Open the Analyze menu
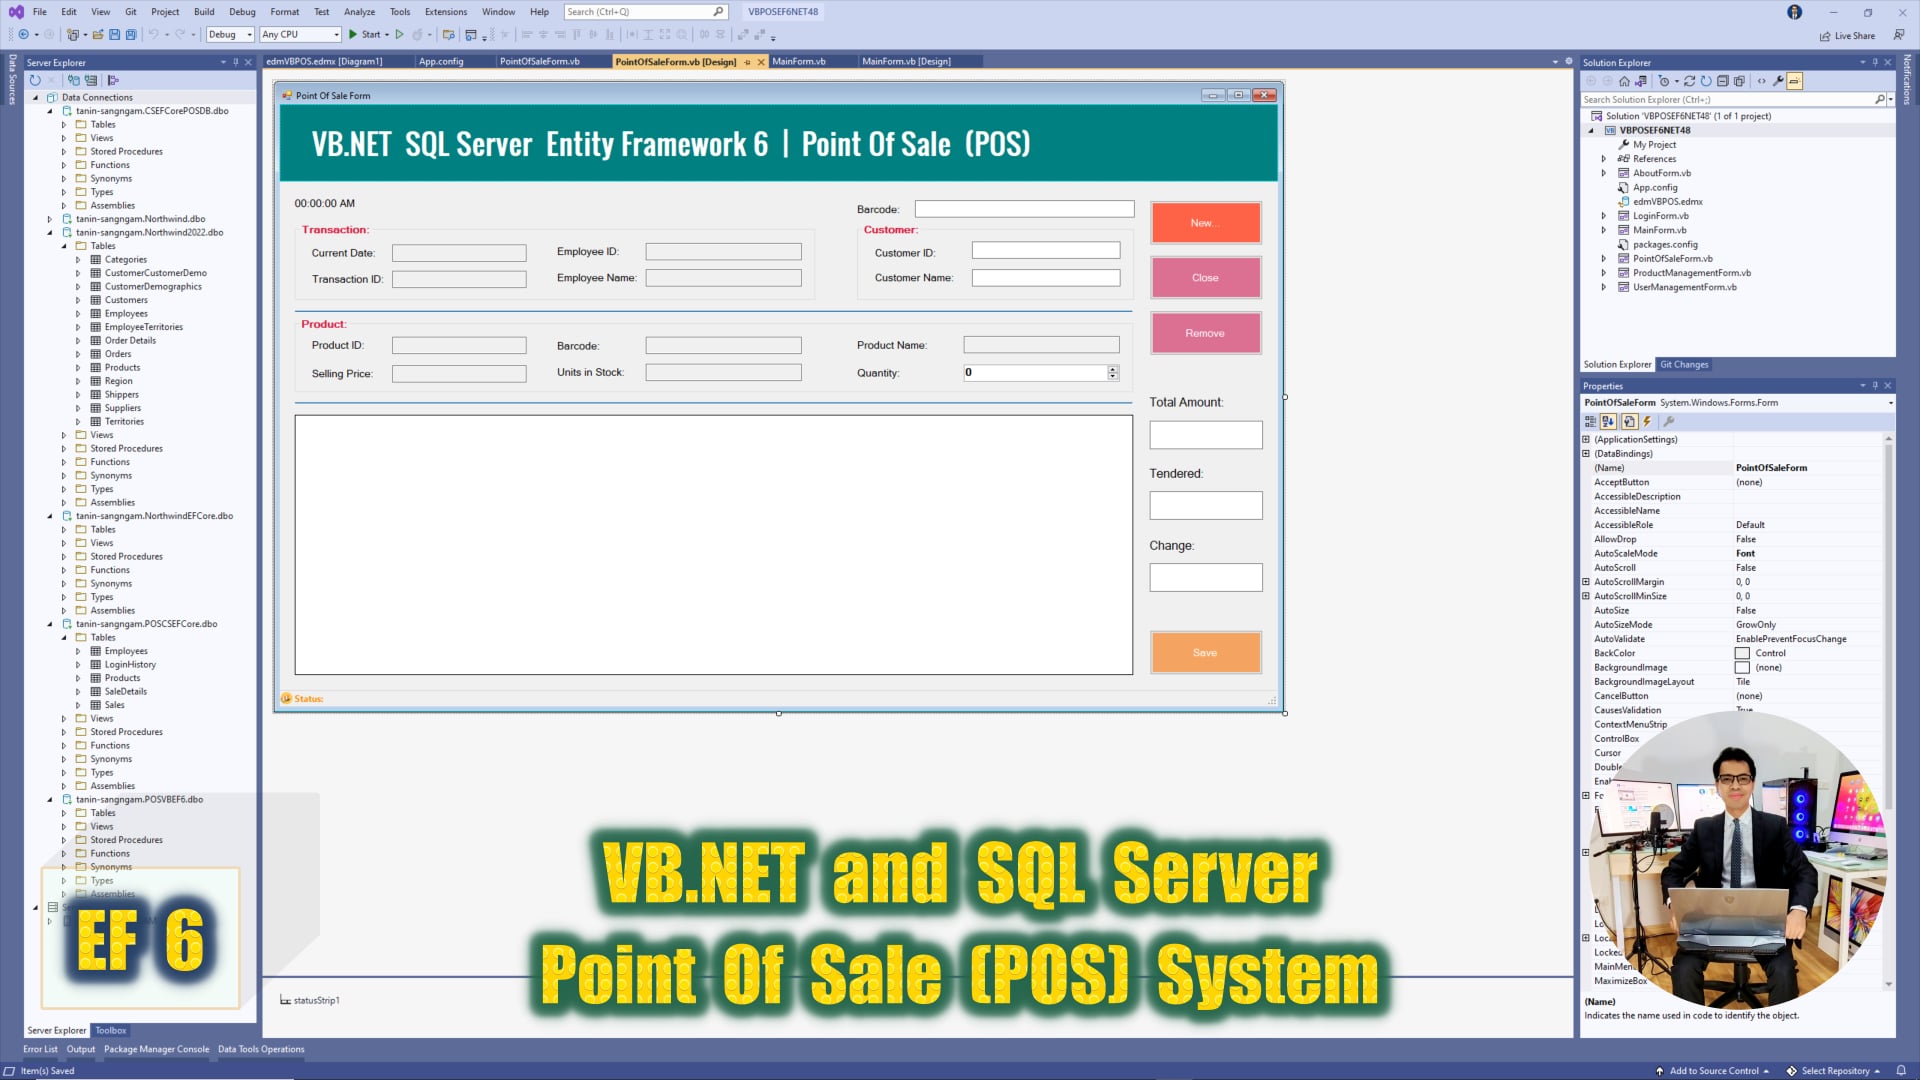The width and height of the screenshot is (1920, 1080). tap(359, 12)
